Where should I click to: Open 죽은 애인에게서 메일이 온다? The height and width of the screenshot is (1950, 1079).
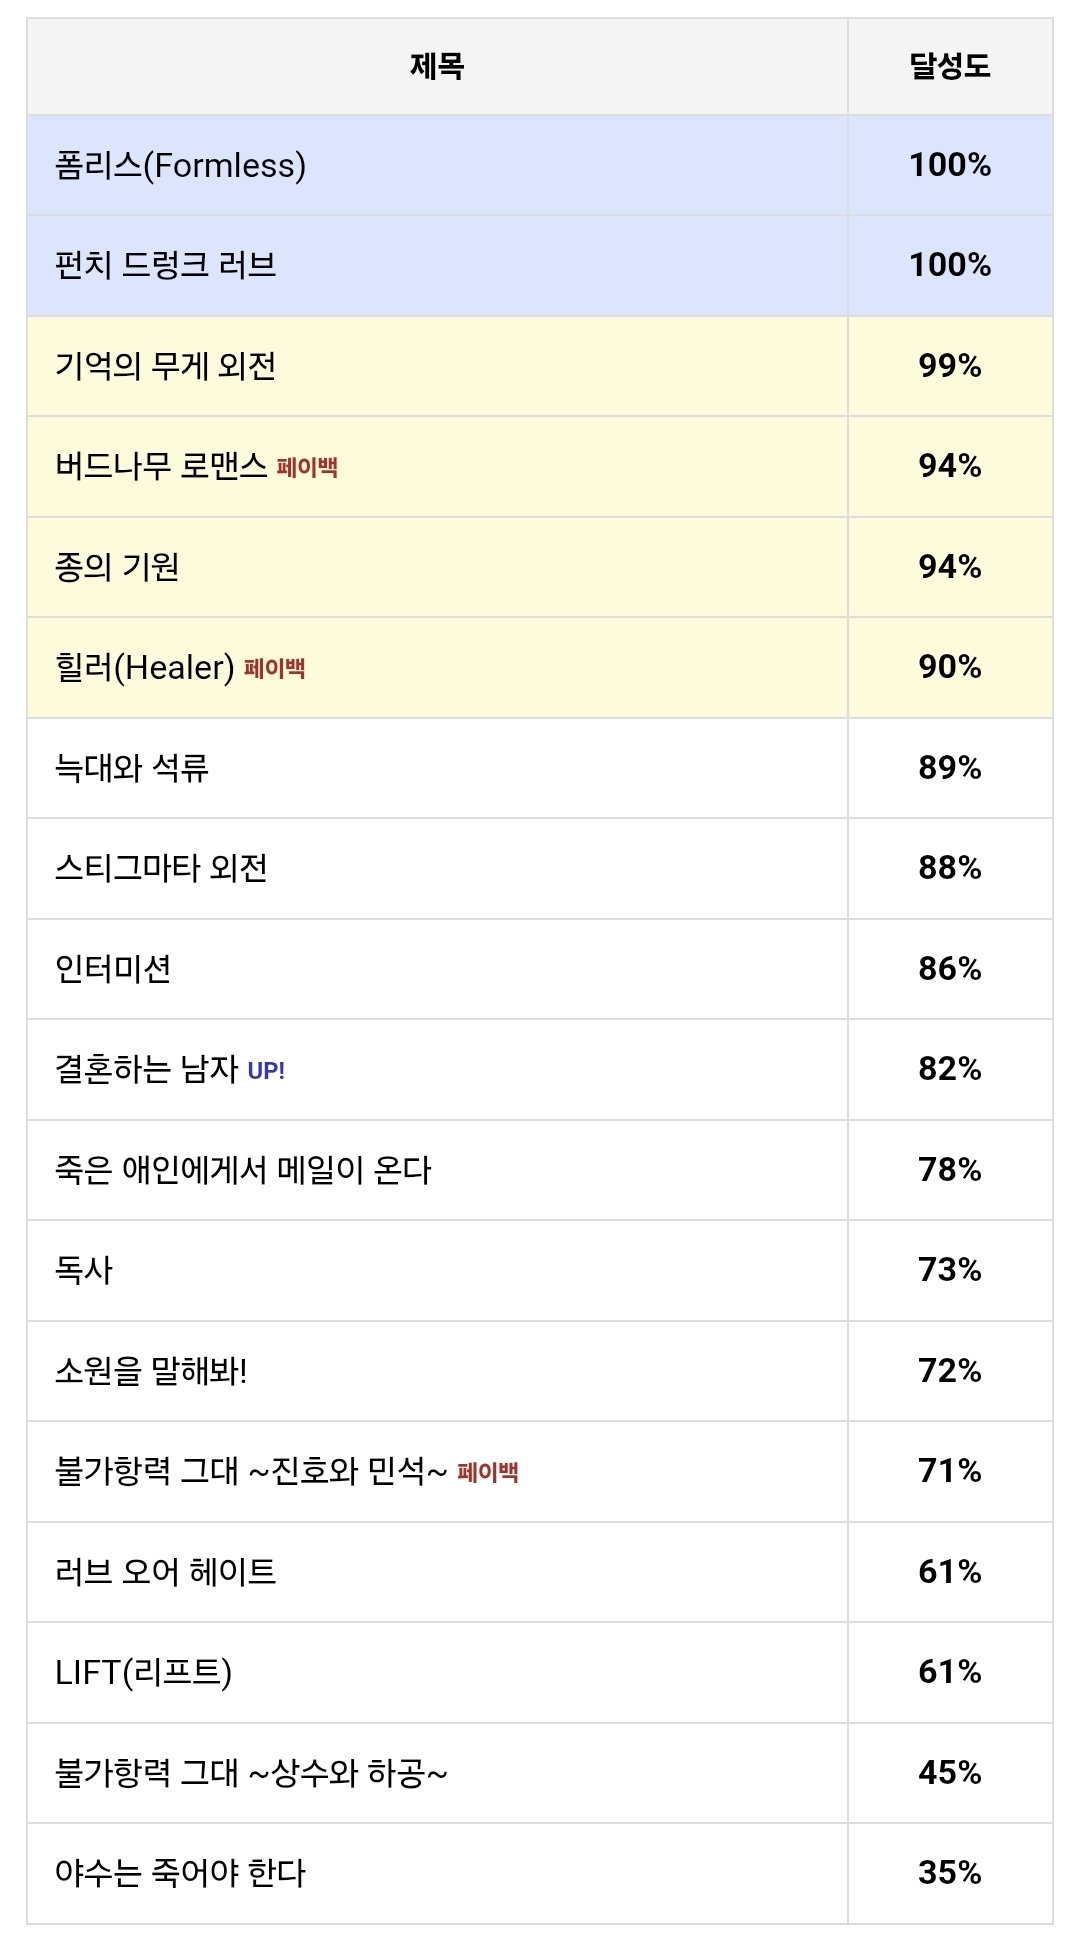click(243, 1171)
